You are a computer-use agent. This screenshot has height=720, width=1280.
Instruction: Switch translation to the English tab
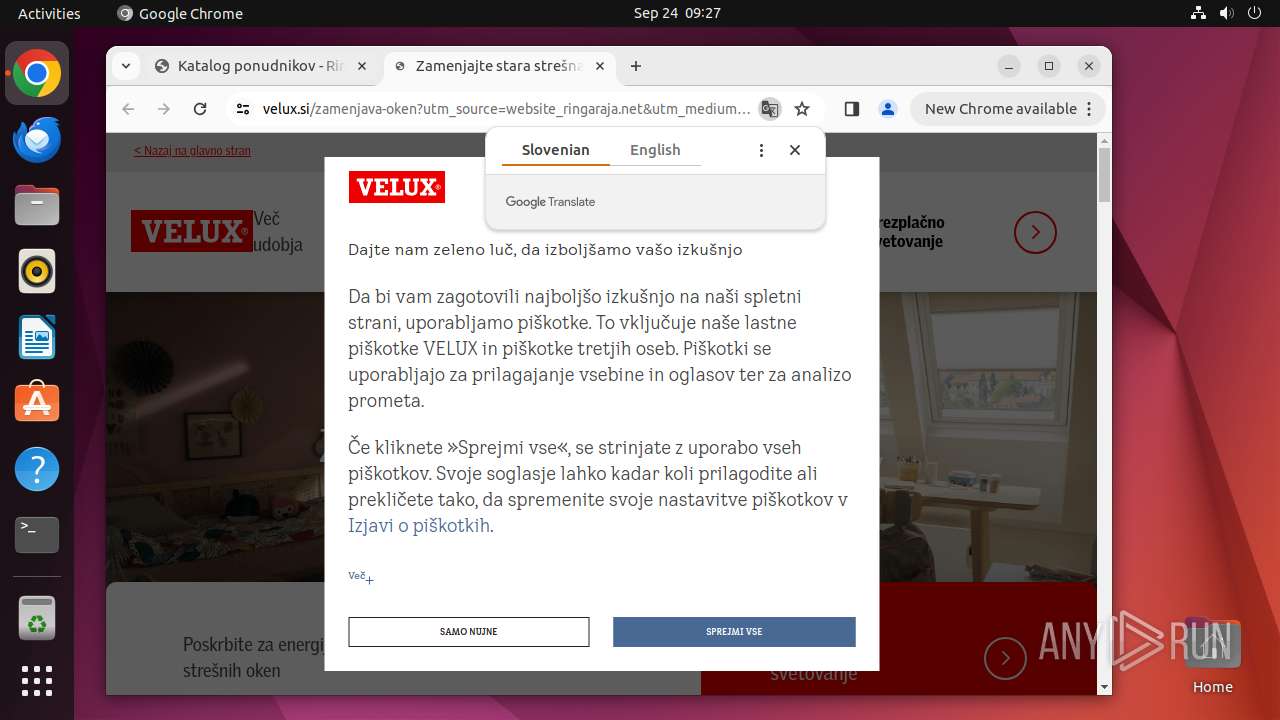(655, 150)
